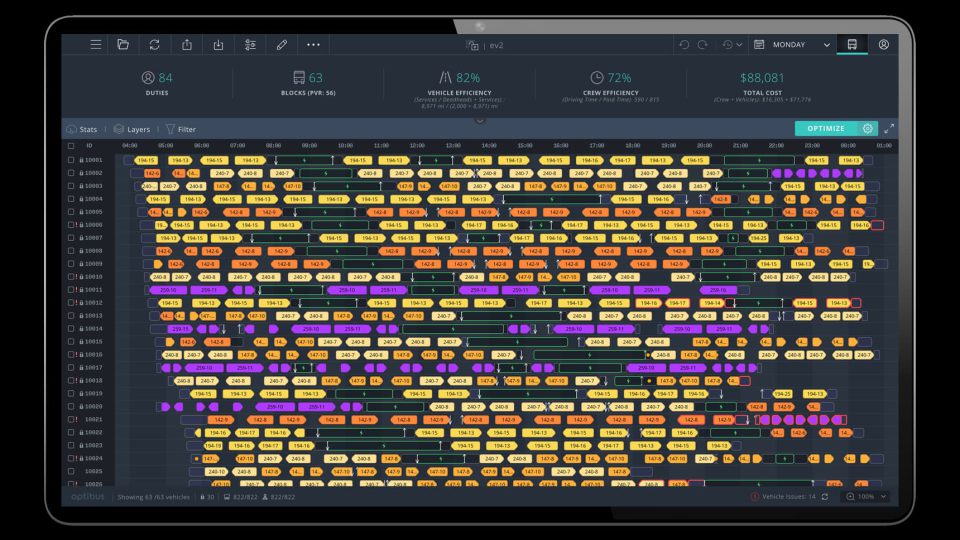Select the pencil edit tool
Viewport: 960px width, 540px height.
click(x=282, y=45)
